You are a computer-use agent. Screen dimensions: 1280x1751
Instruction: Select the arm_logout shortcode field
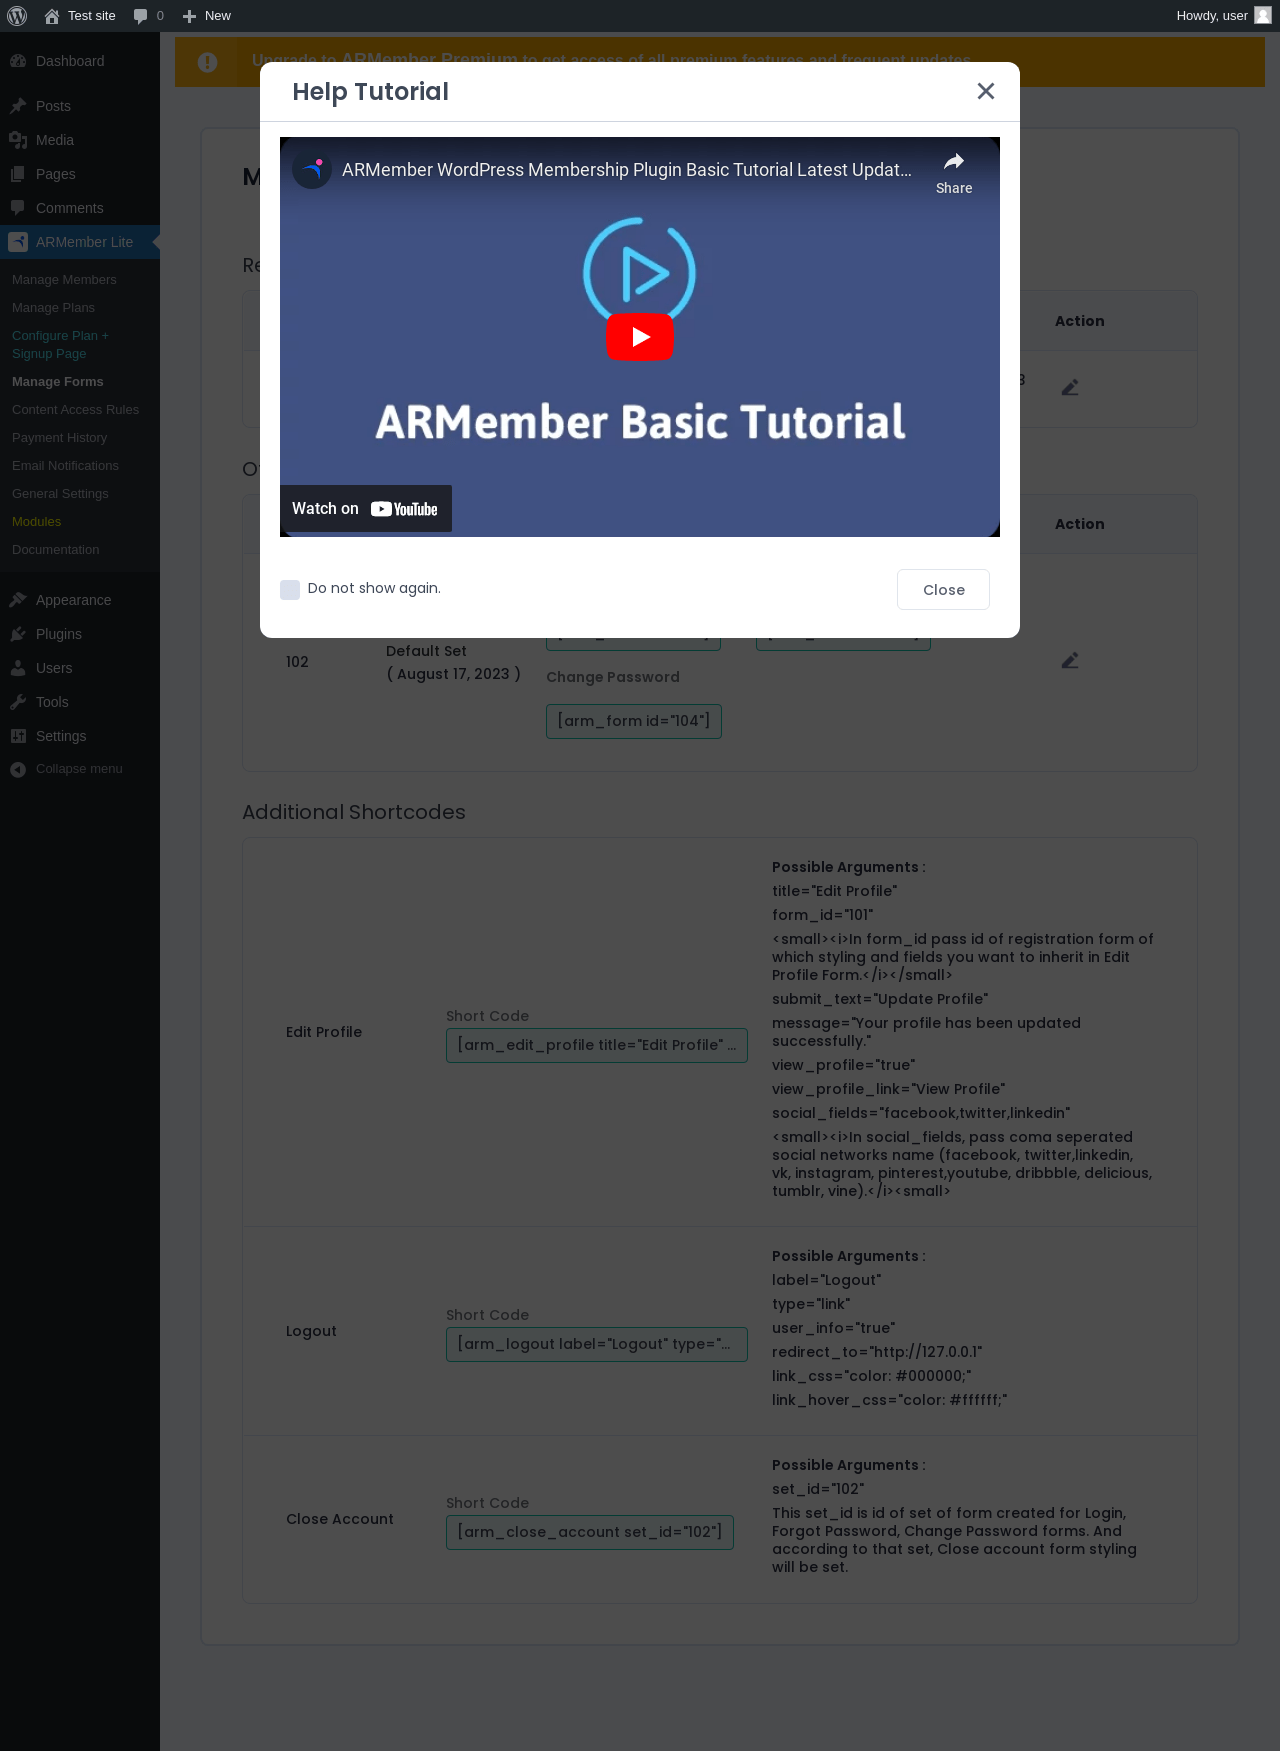coord(597,1344)
